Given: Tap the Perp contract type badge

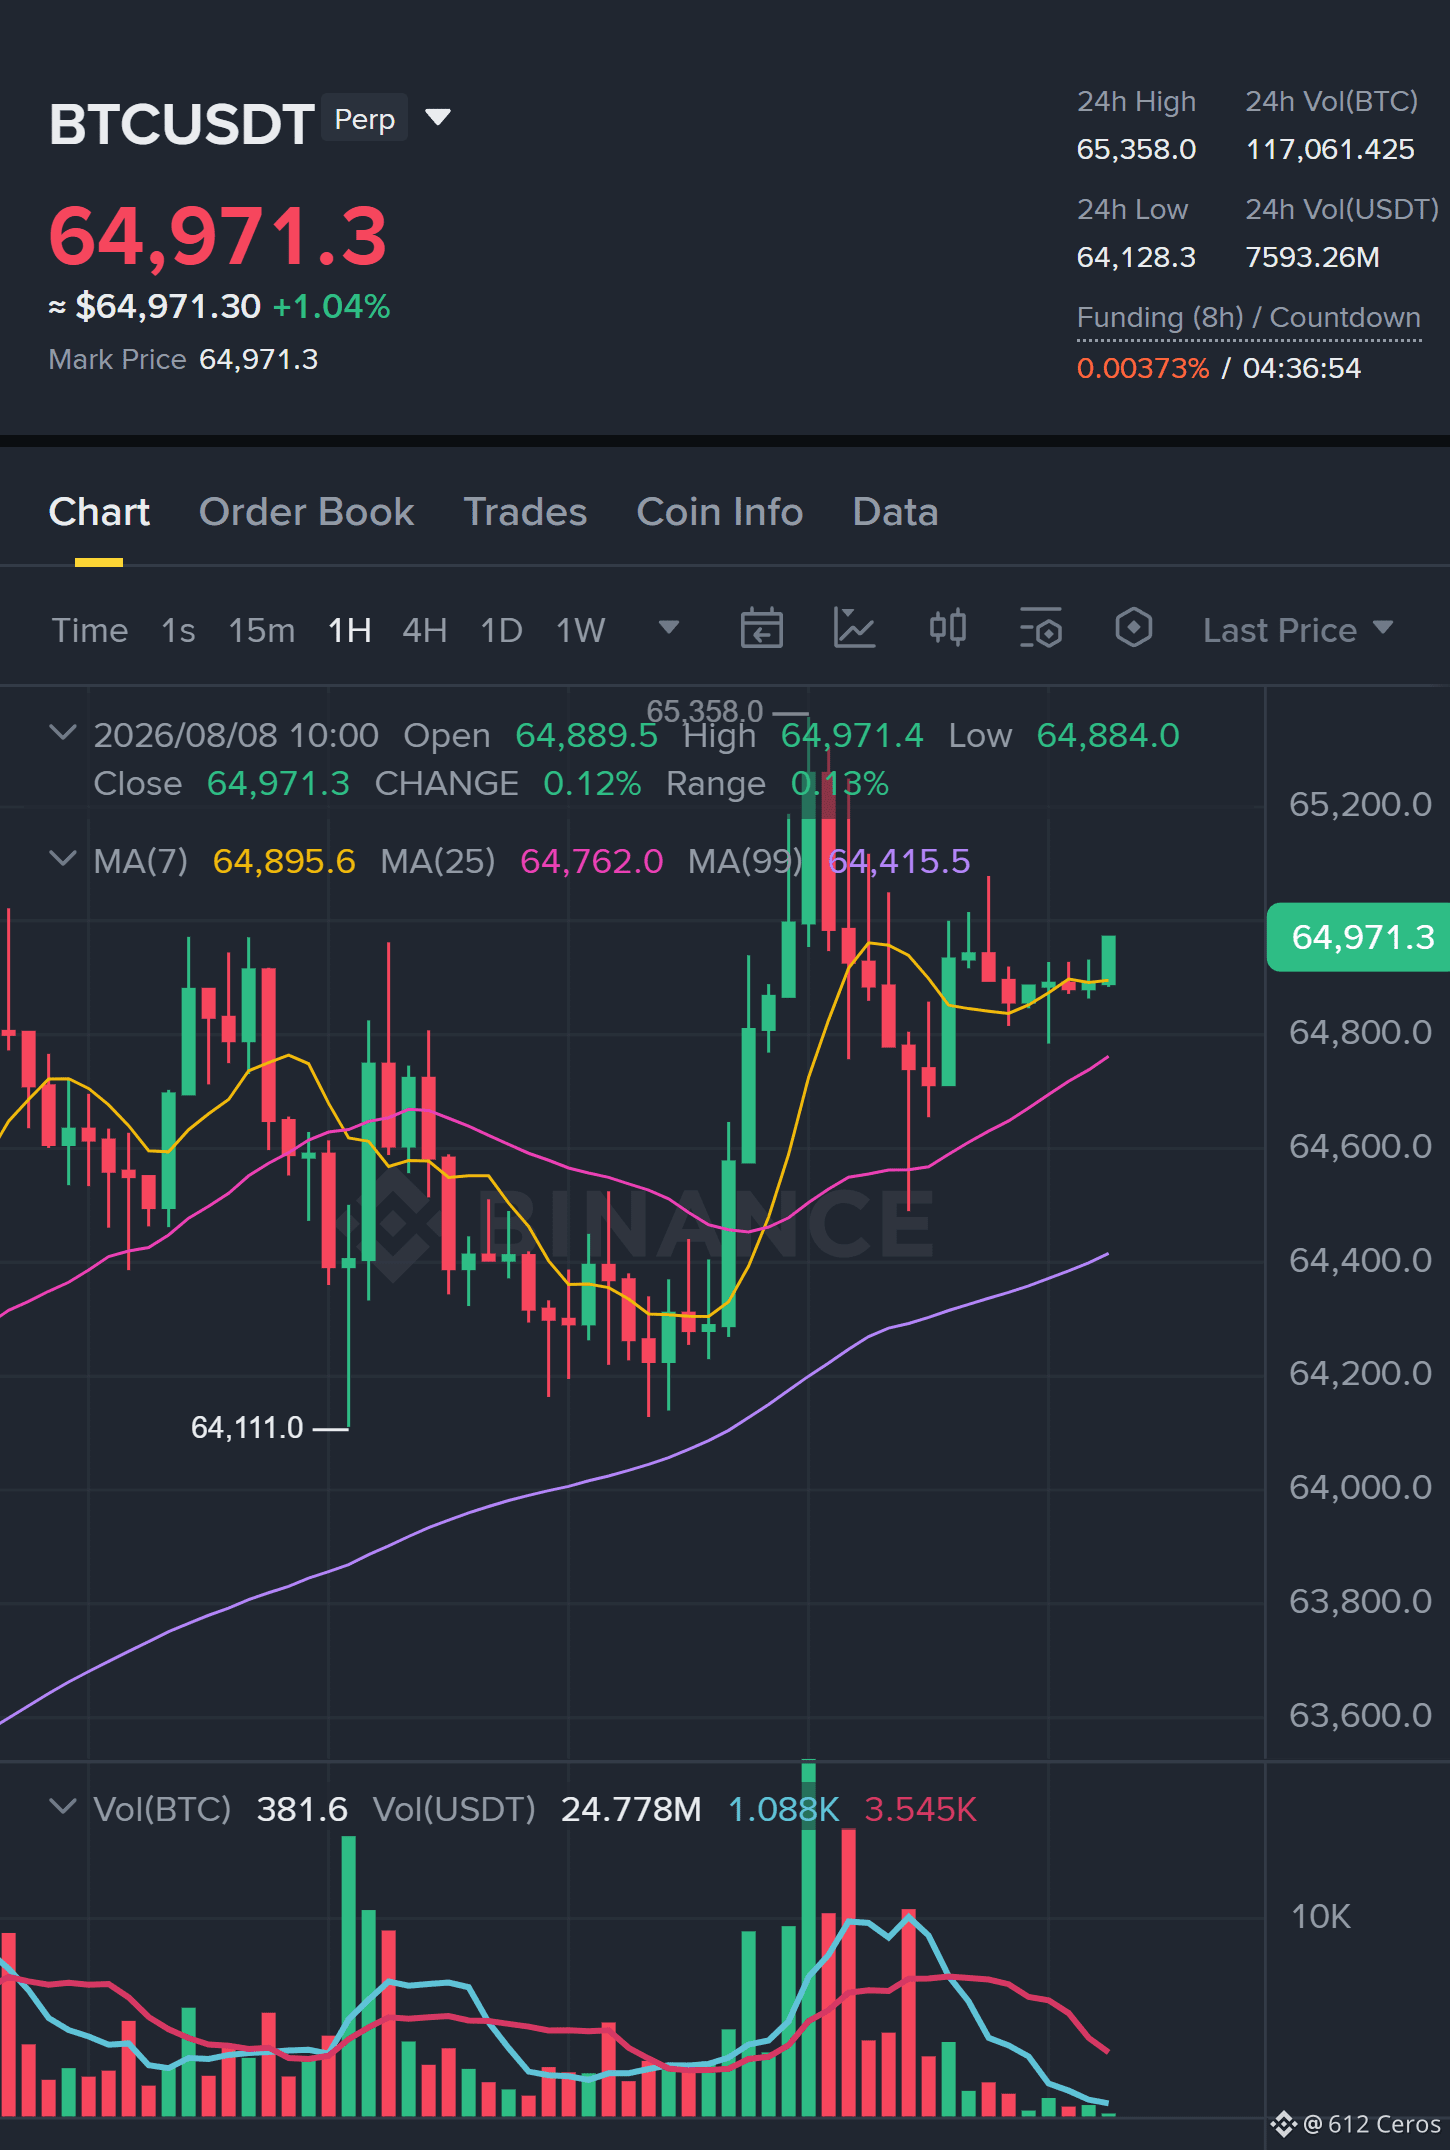Looking at the screenshot, I should pyautogui.click(x=365, y=119).
